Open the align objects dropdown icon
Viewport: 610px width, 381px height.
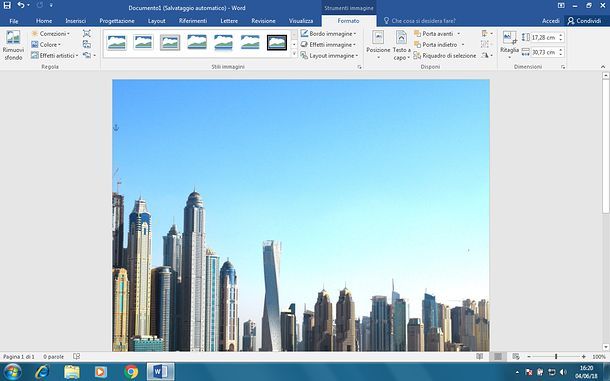[x=487, y=34]
